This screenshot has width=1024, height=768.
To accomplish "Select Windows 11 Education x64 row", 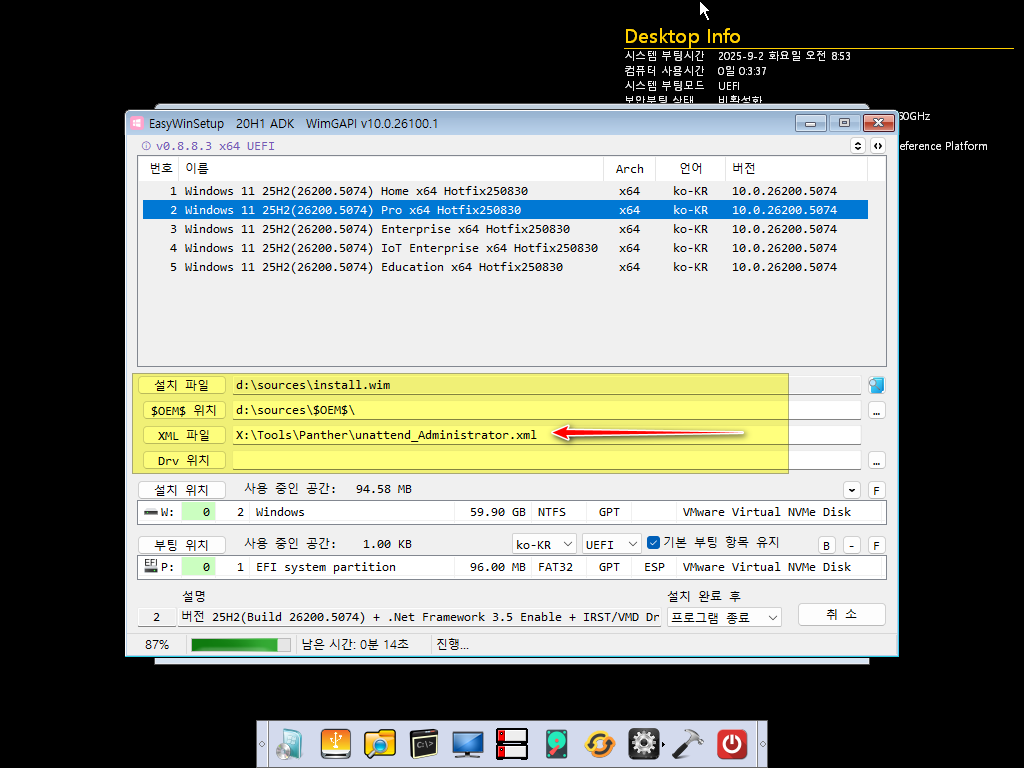I will pyautogui.click(x=505, y=266).
